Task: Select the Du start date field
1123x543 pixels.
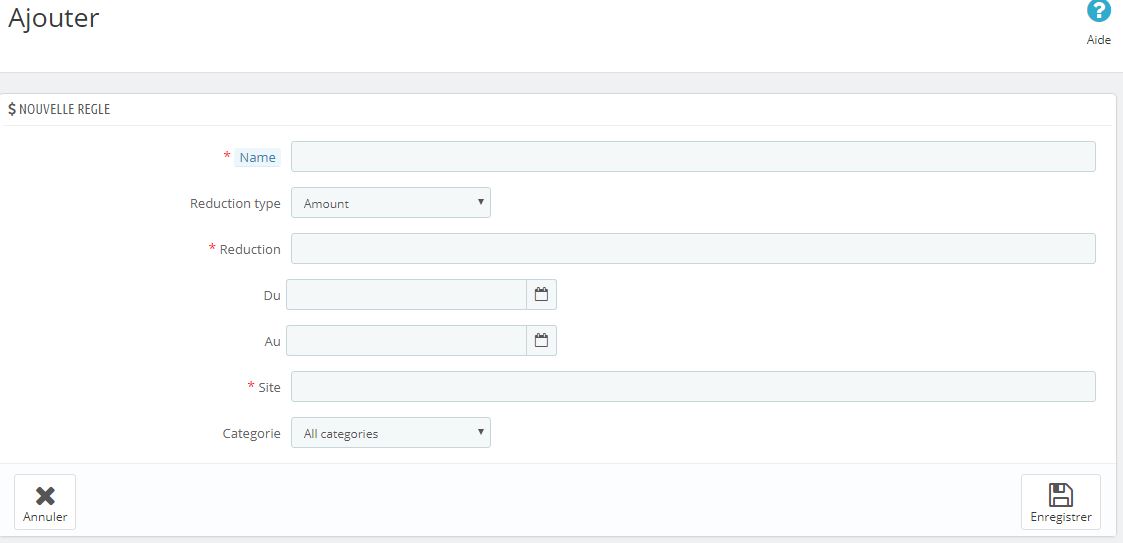Action: pyautogui.click(x=406, y=295)
